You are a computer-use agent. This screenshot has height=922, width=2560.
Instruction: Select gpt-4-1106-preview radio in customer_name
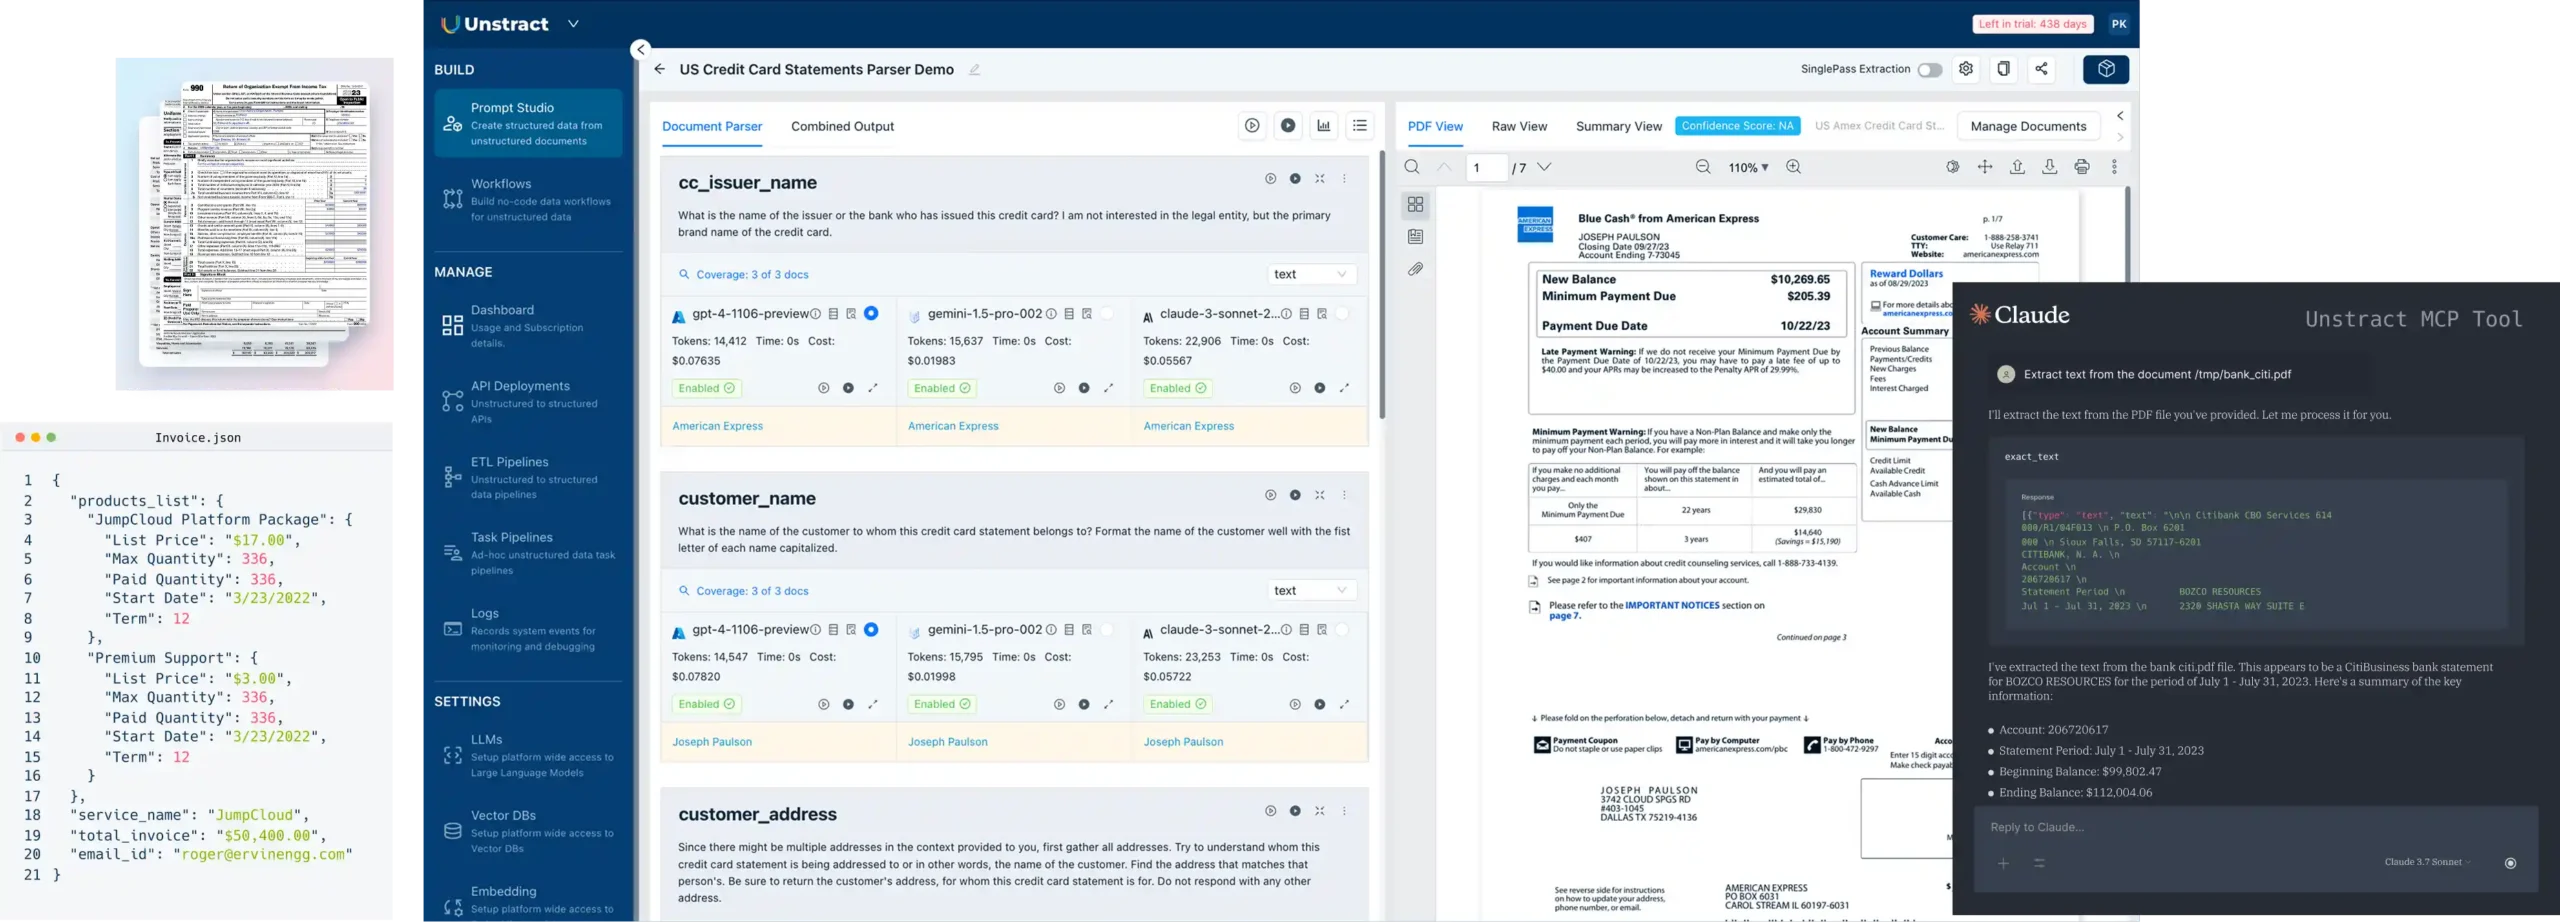pyautogui.click(x=871, y=629)
